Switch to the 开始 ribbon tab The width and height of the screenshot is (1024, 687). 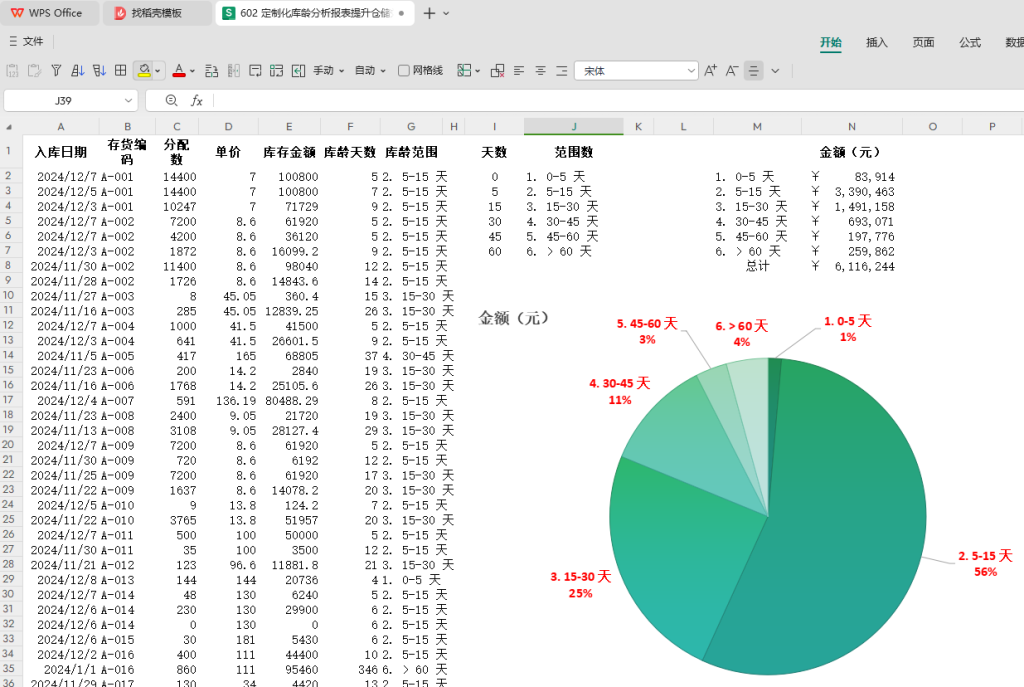831,42
